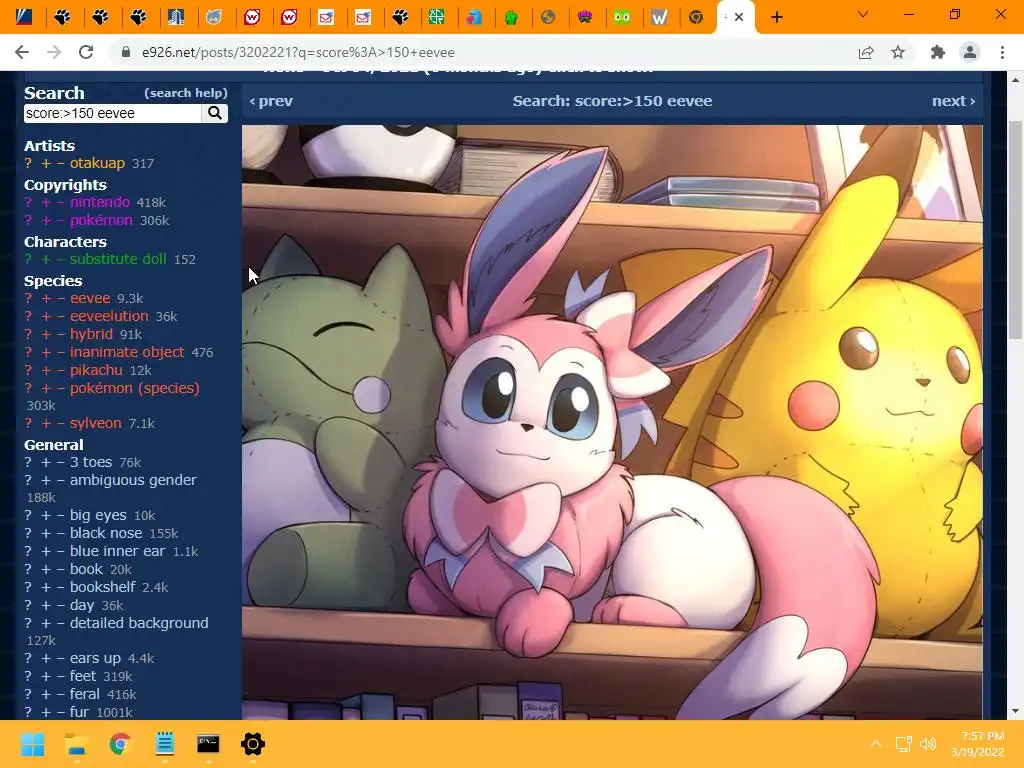Switch to the first tab with blue icon

[24, 17]
